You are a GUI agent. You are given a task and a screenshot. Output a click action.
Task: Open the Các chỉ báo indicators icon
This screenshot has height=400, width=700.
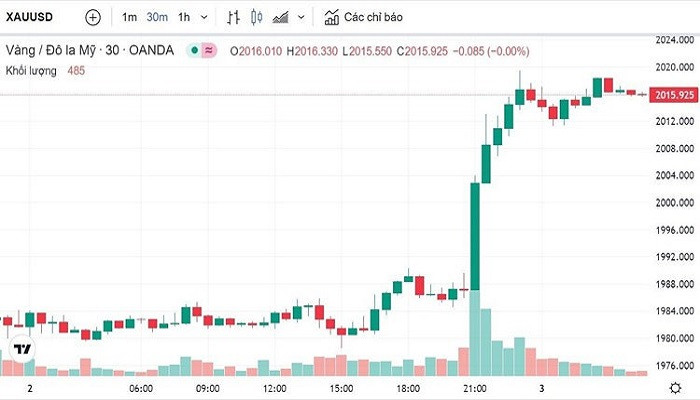[331, 18]
